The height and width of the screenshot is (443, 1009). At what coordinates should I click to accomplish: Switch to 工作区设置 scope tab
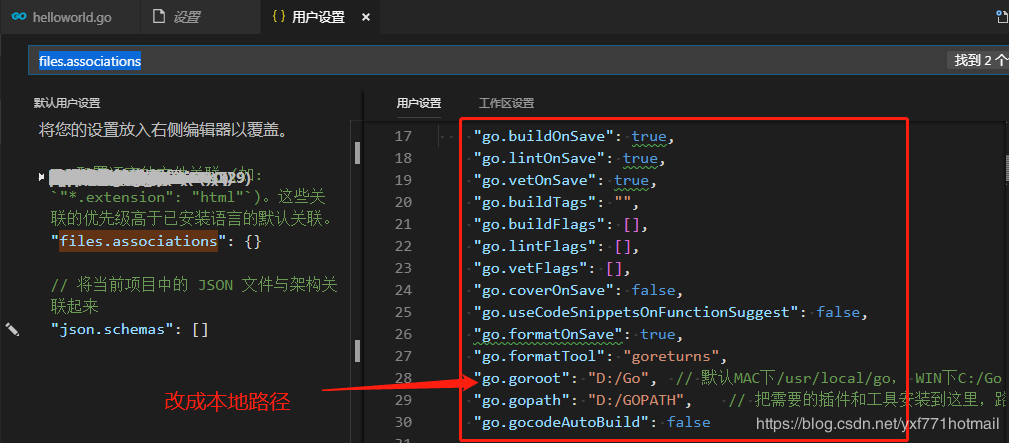[506, 103]
